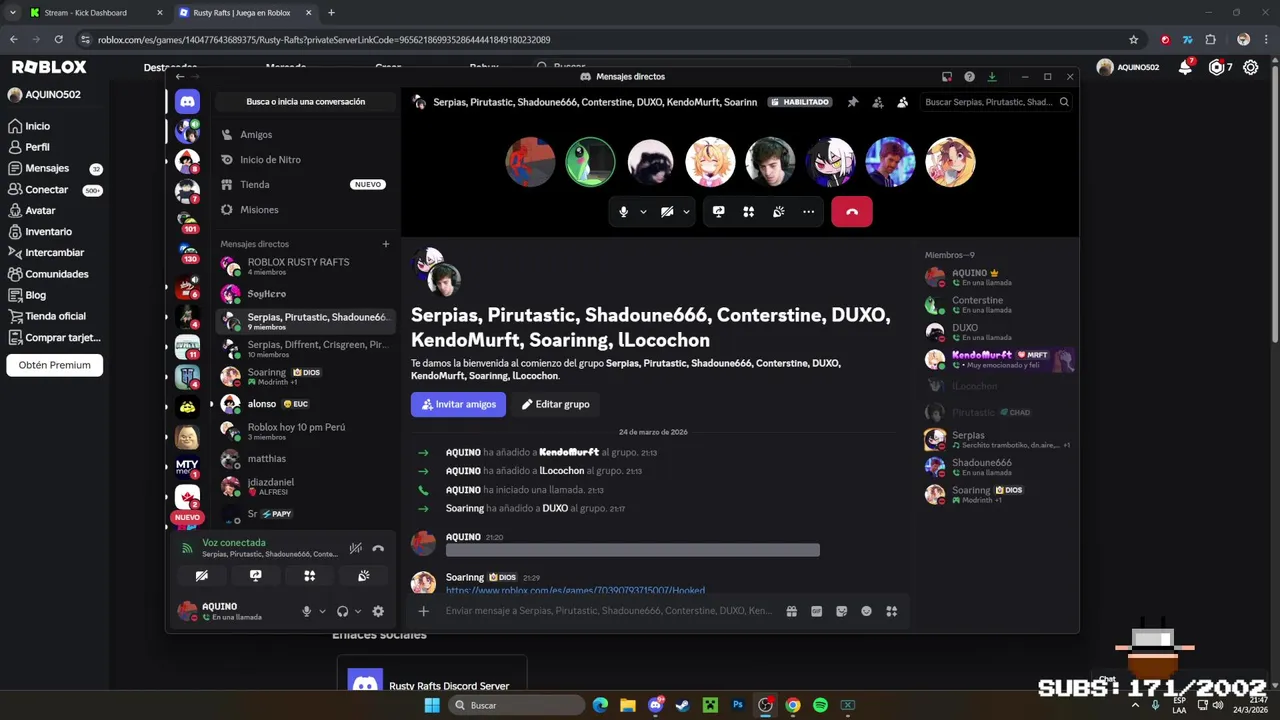1280x720 pixels.
Task: Open Inicio de Nitro in Discord sidebar
Action: click(x=303, y=160)
